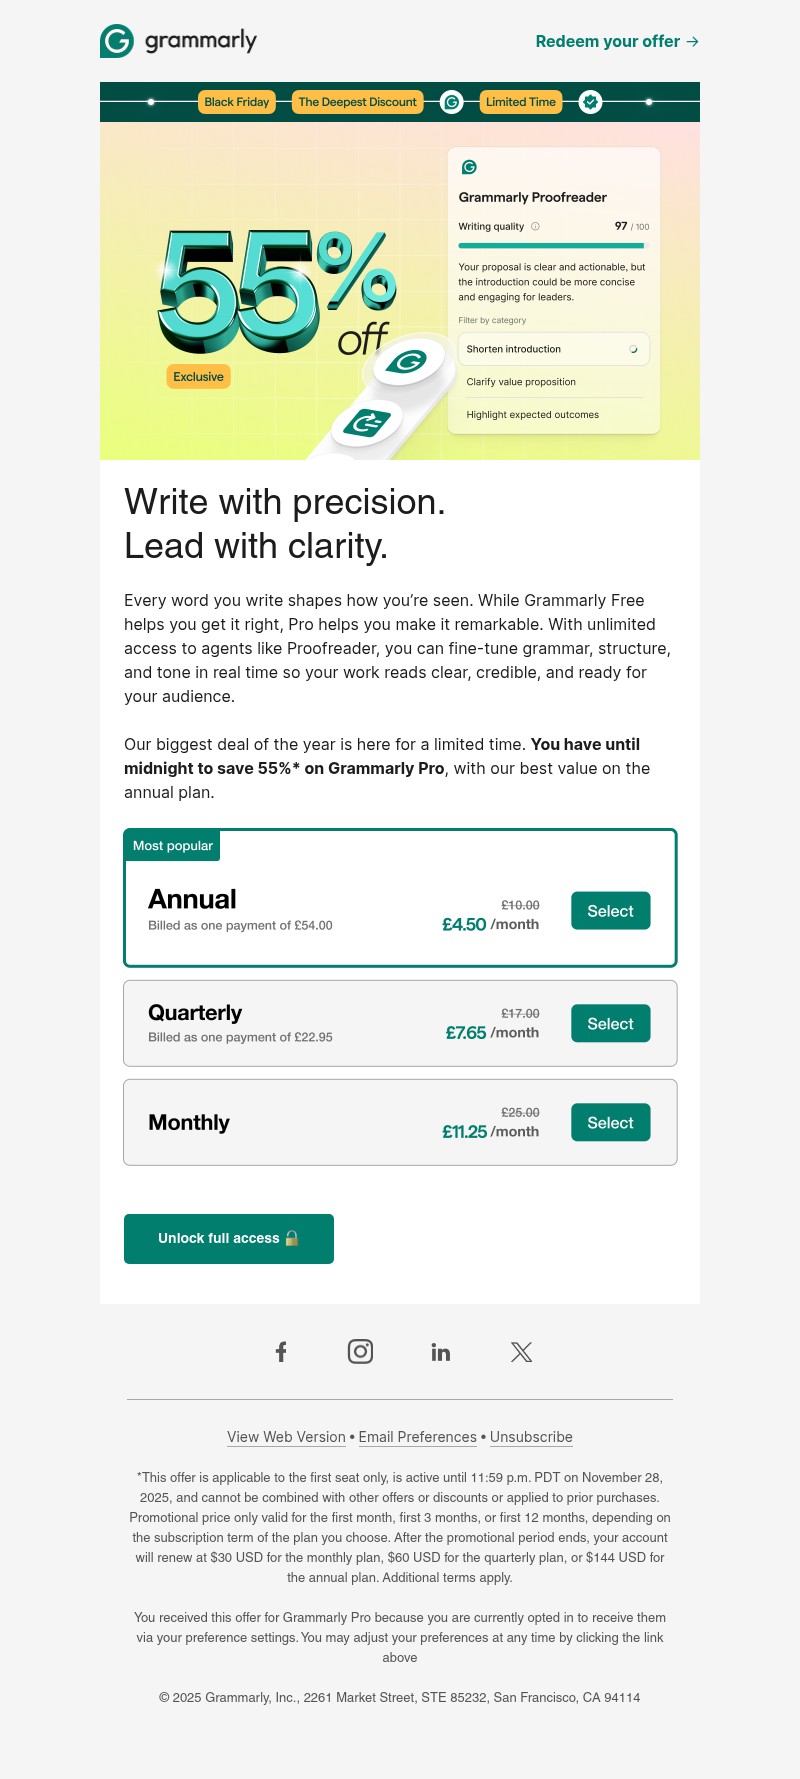
Task: Click the lock icon on Unlock full access
Action: coord(293,1238)
